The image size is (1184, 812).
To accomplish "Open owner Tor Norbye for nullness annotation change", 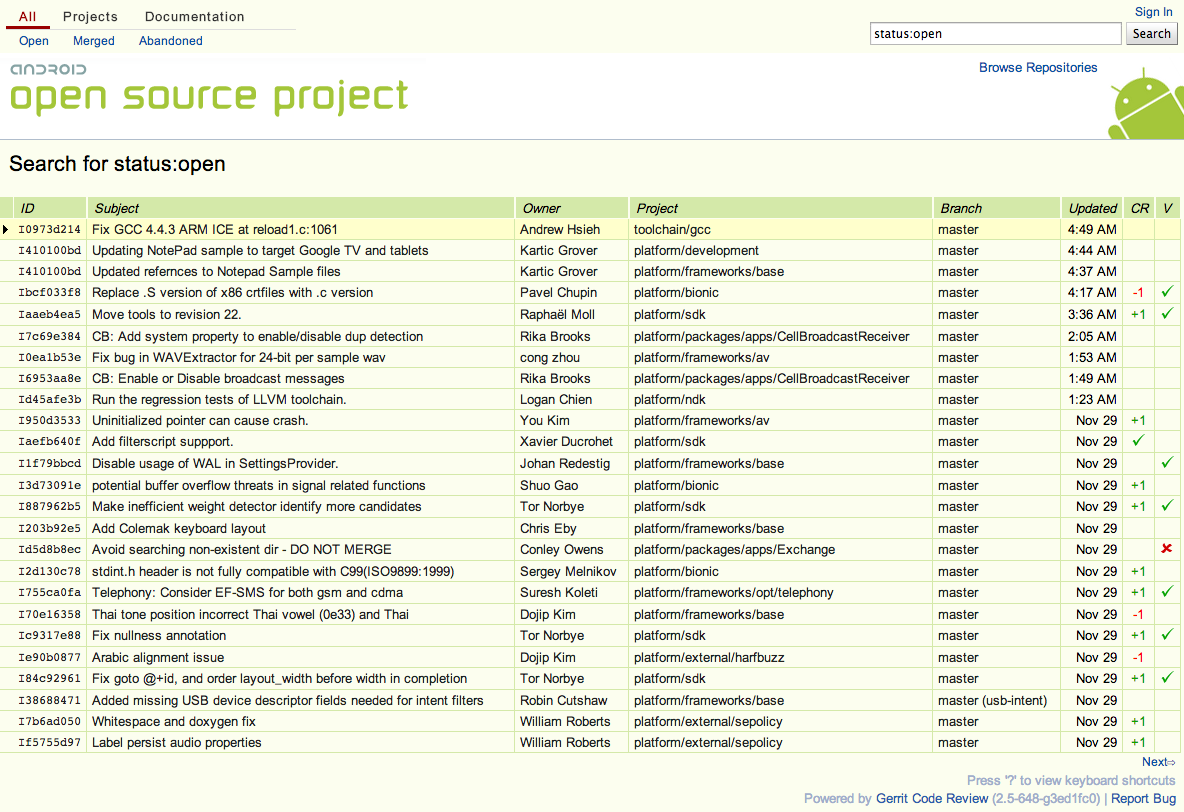I will click(554, 635).
